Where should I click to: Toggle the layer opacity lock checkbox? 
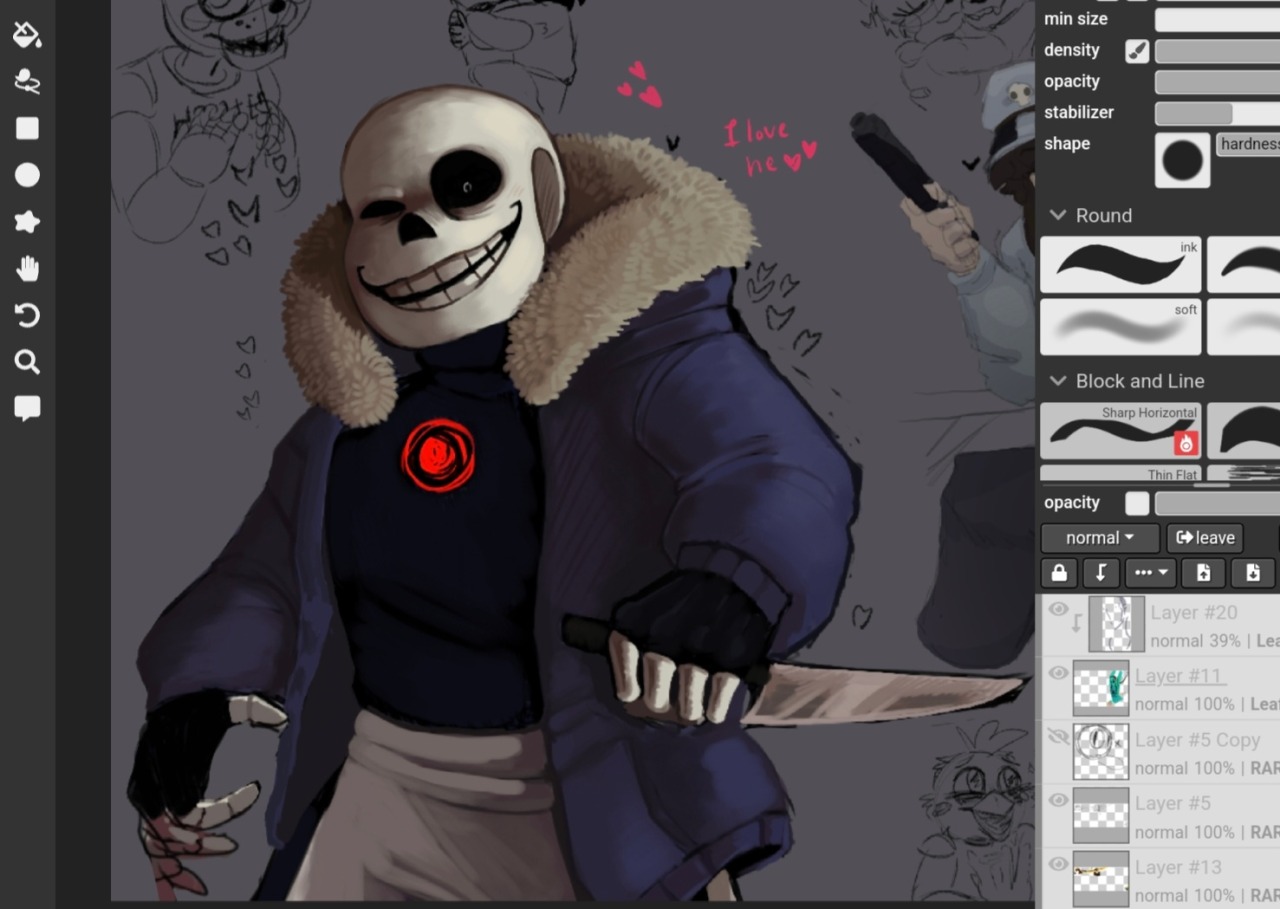(1137, 503)
